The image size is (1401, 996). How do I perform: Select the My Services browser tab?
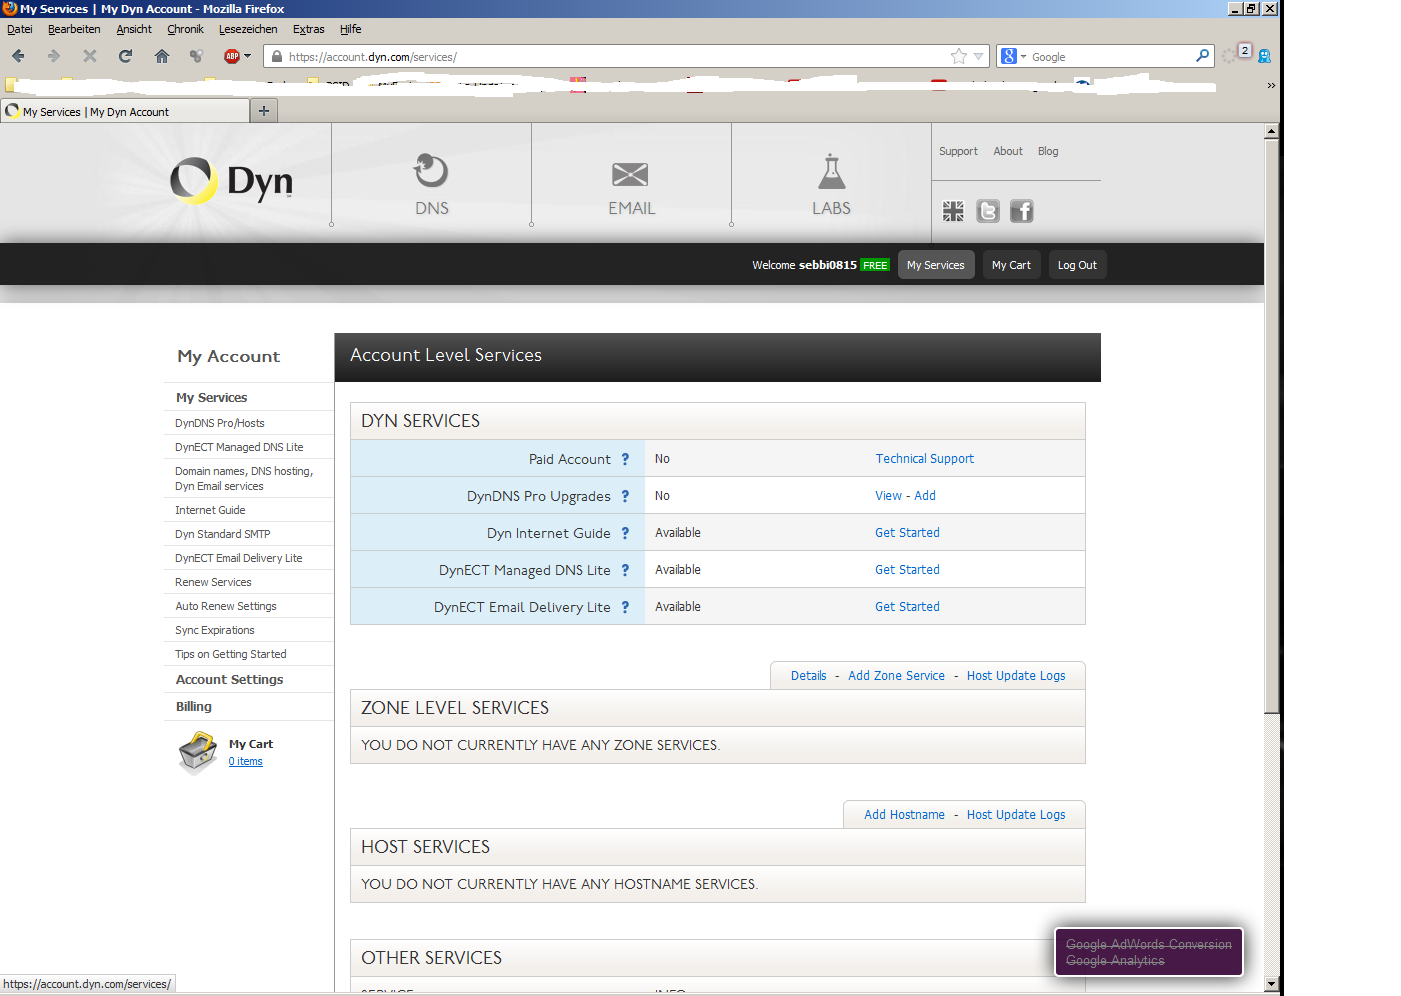pyautogui.click(x=125, y=111)
